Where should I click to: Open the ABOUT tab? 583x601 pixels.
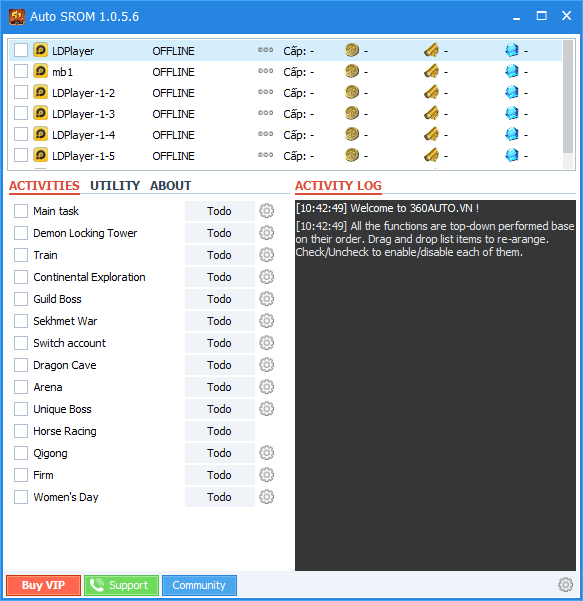click(171, 186)
